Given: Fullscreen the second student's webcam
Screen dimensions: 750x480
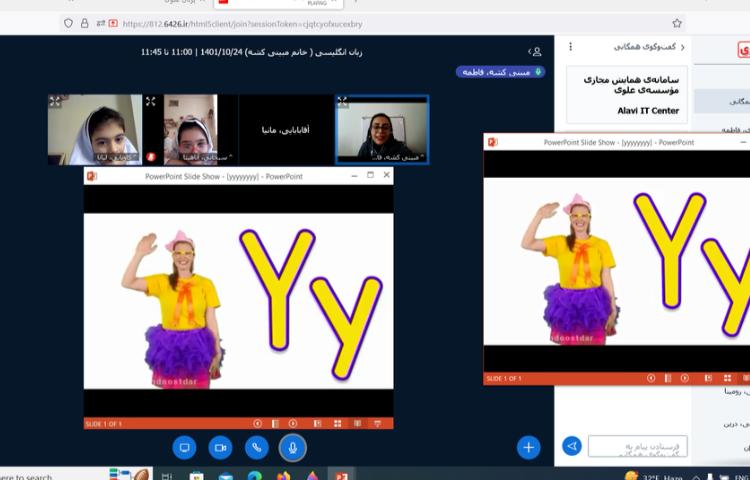Looking at the screenshot, I should [x=151, y=101].
